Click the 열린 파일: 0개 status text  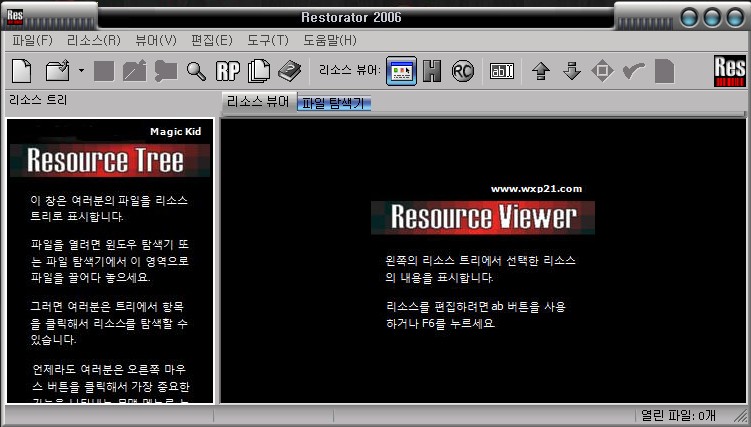[678, 415]
